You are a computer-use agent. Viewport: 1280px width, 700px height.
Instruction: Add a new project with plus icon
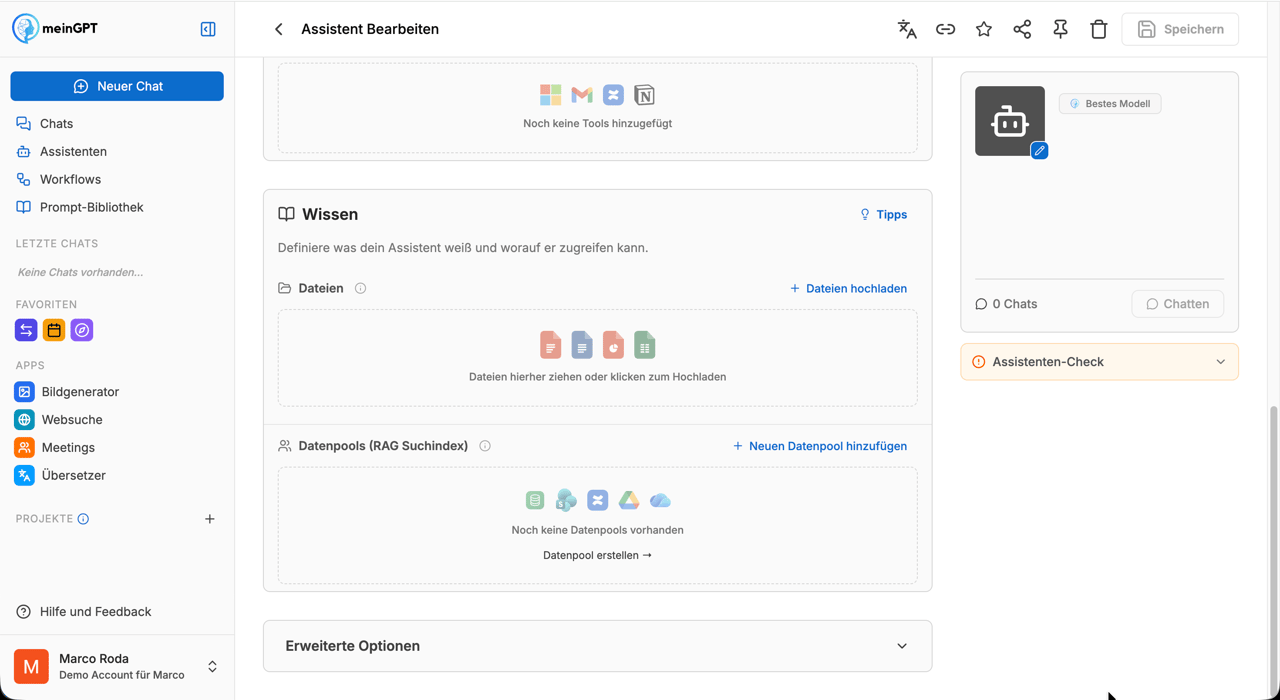point(210,519)
